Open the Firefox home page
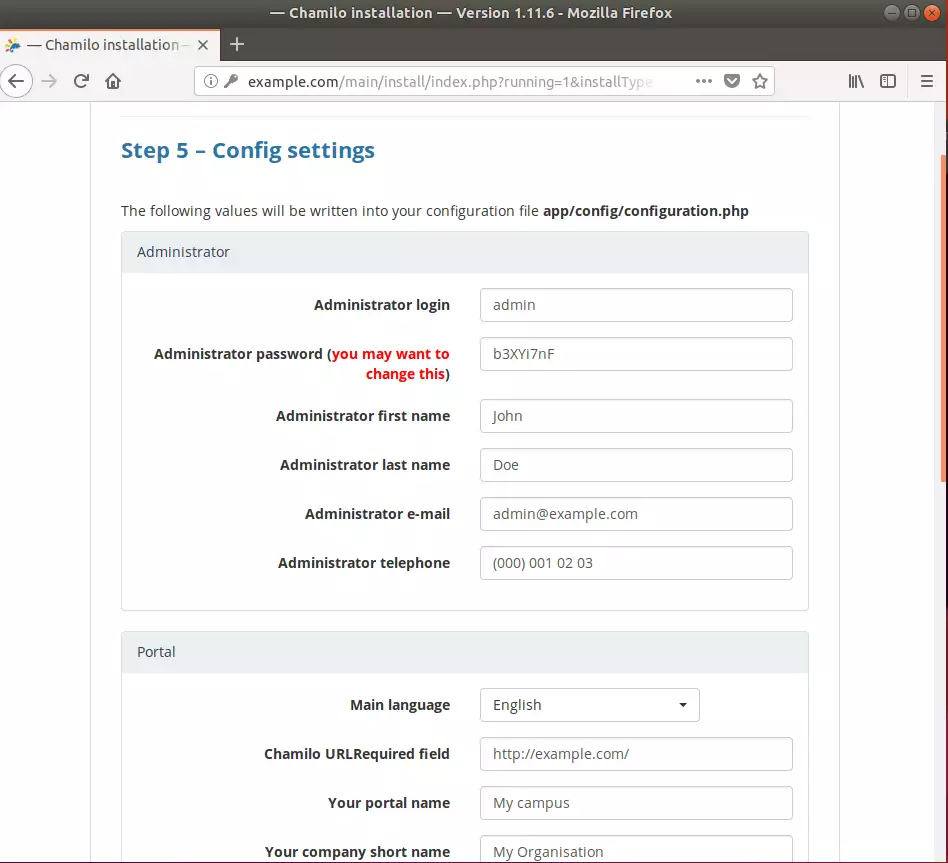Image resolution: width=948 pixels, height=863 pixels. pyautogui.click(x=113, y=81)
